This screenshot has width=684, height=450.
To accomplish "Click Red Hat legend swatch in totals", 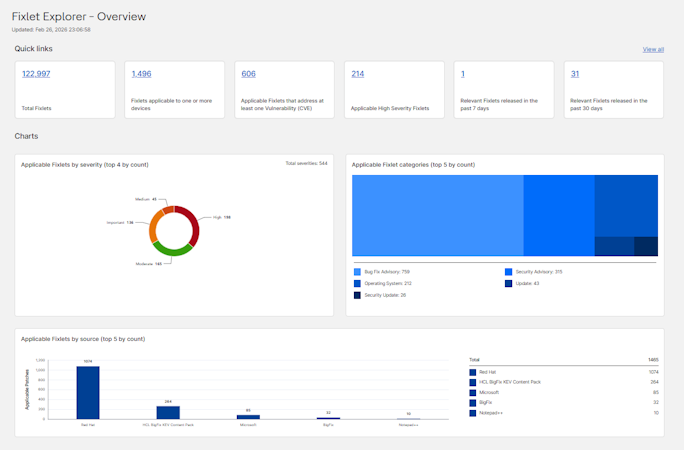I will click(472, 372).
